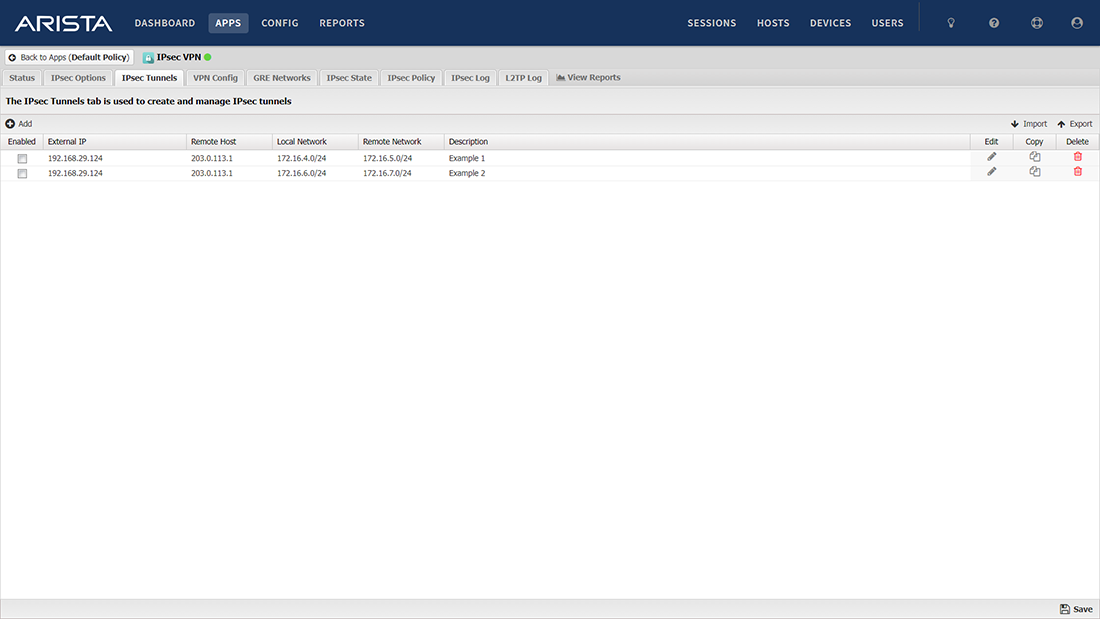
Task: Click Remote Host 203.0.113.1 in Example 2 row
Action: tap(229, 173)
